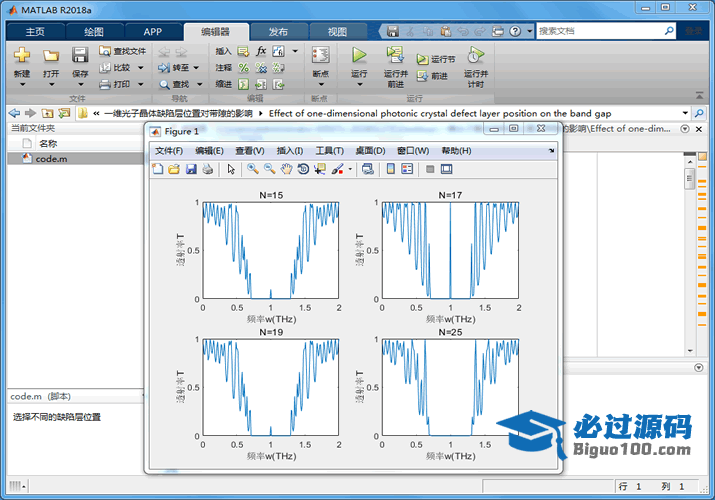Switch to the Publish (发布) tab
This screenshot has width=715, height=500.
pyautogui.click(x=278, y=31)
